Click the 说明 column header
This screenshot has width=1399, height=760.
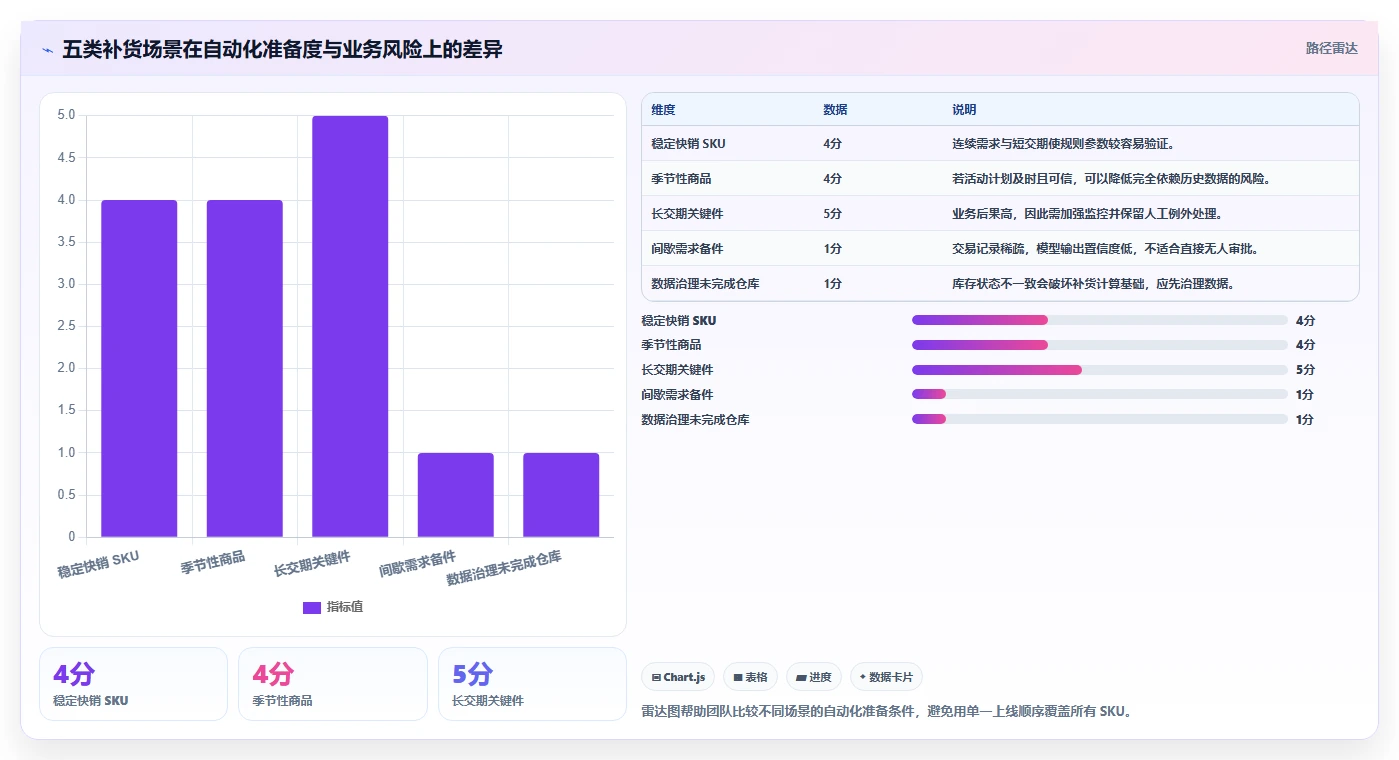click(x=964, y=110)
